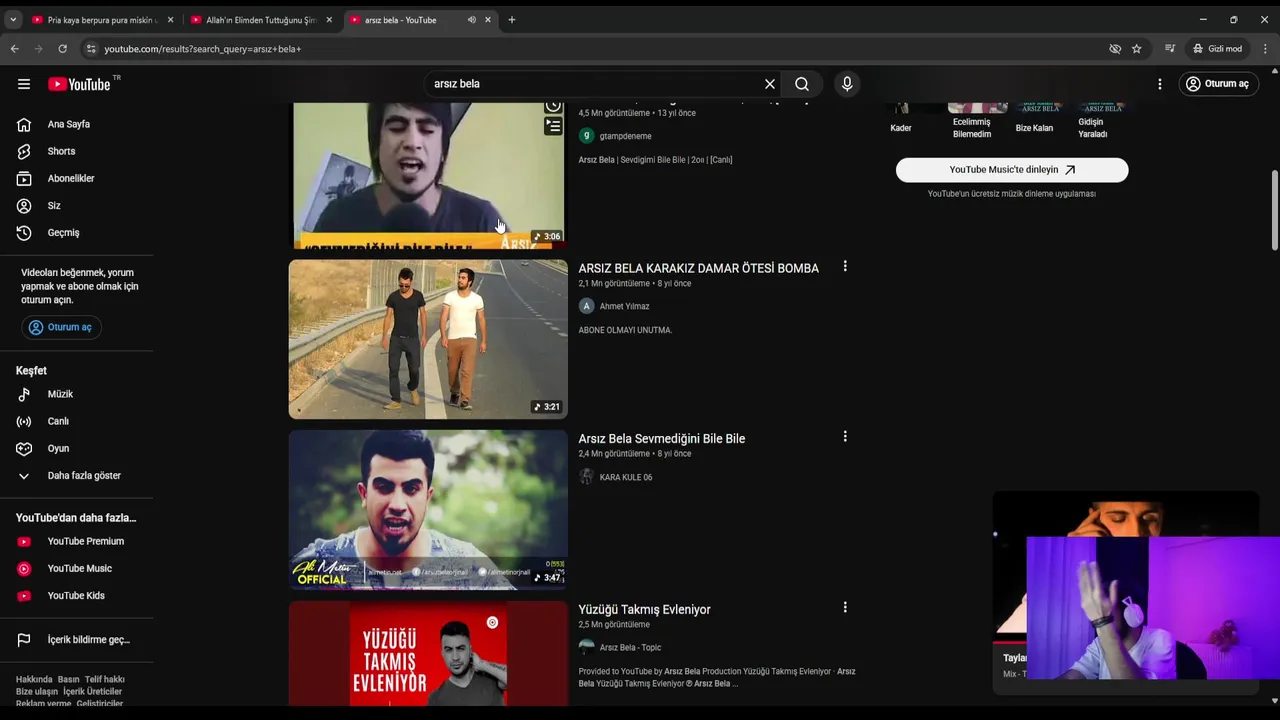Click Telif hakkı footer link
The width and height of the screenshot is (1280, 720).
tap(105, 679)
